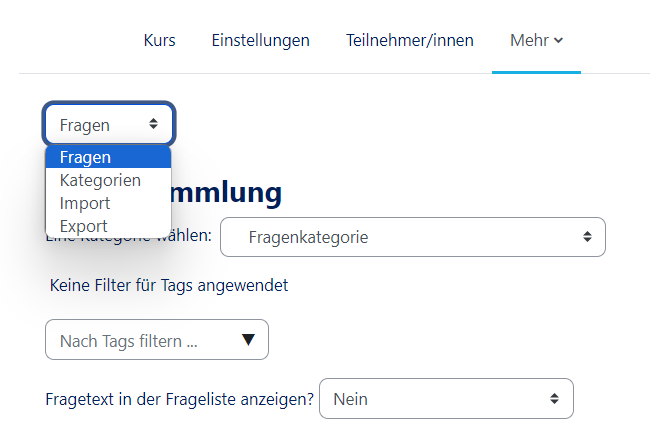Click the up-down arrows on Fragen select

tap(153, 125)
